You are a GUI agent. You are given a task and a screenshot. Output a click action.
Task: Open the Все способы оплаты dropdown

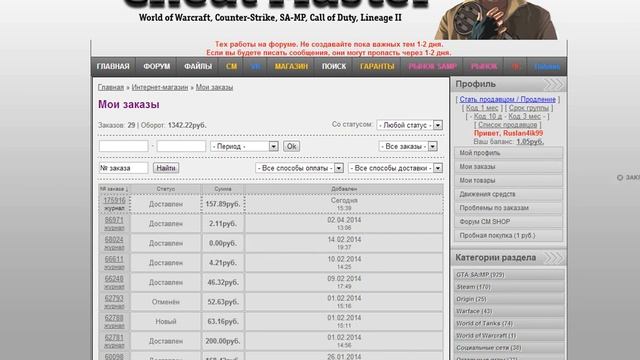click(299, 168)
